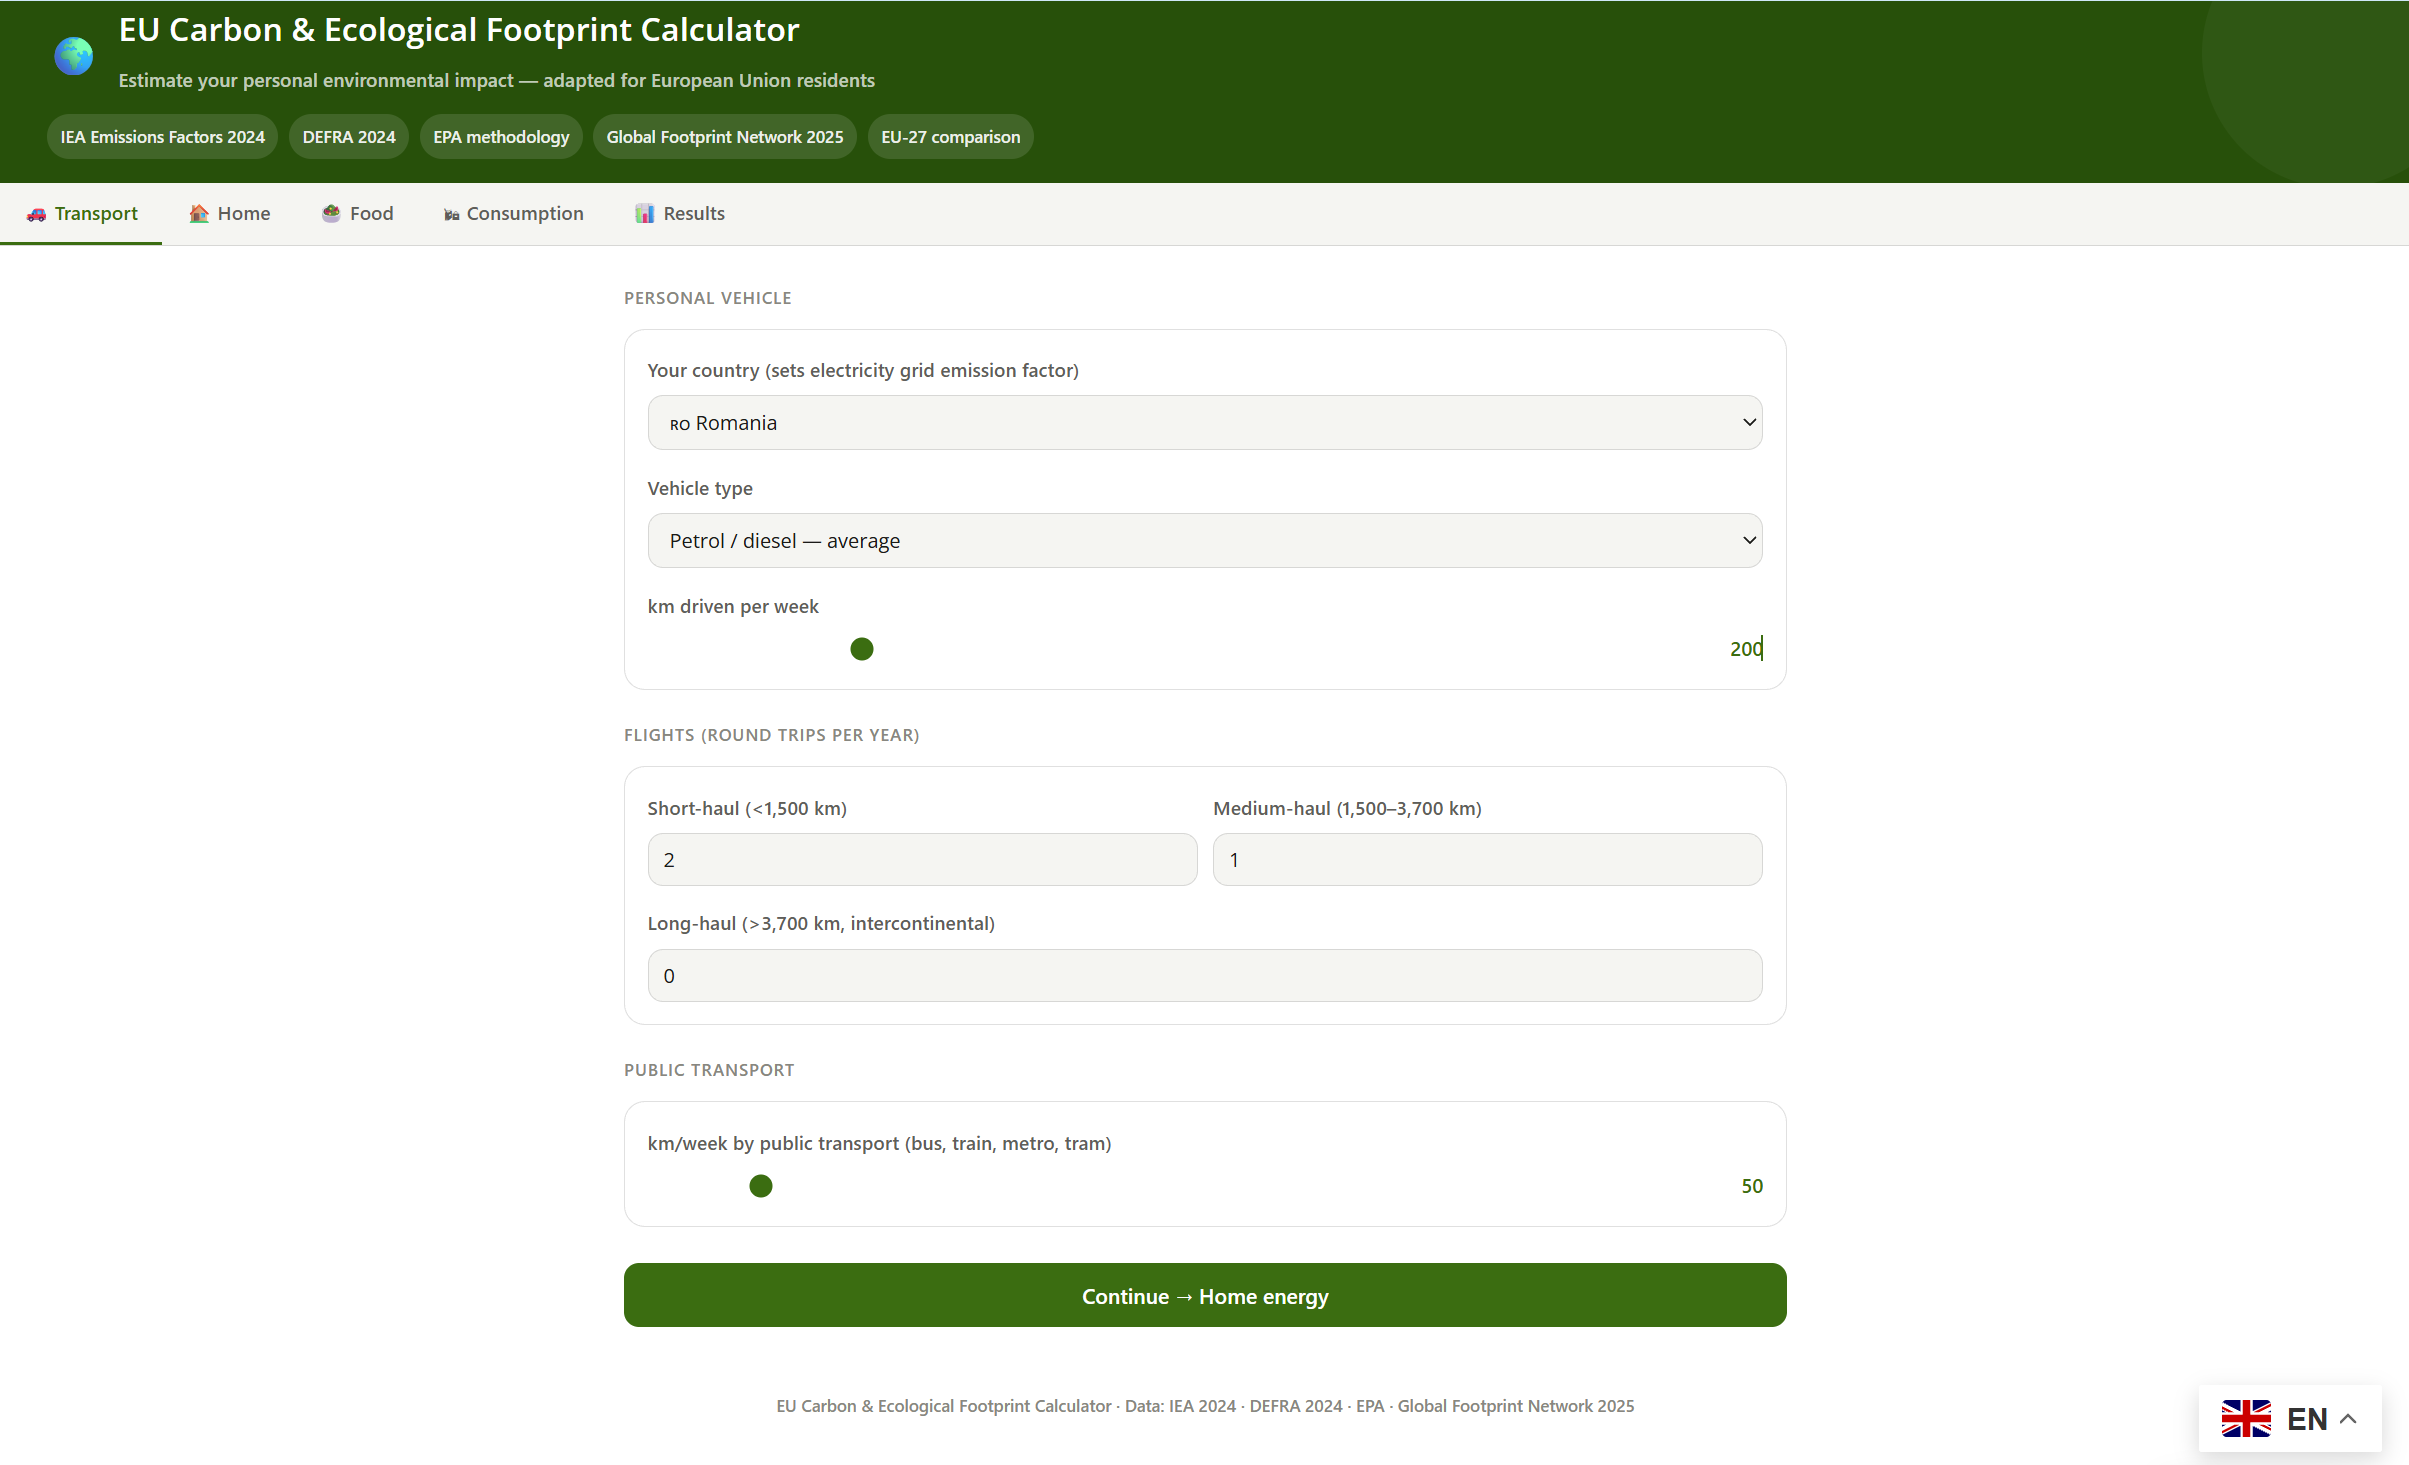Click the globe logo icon in header
The image size is (2409, 1465).
click(73, 56)
